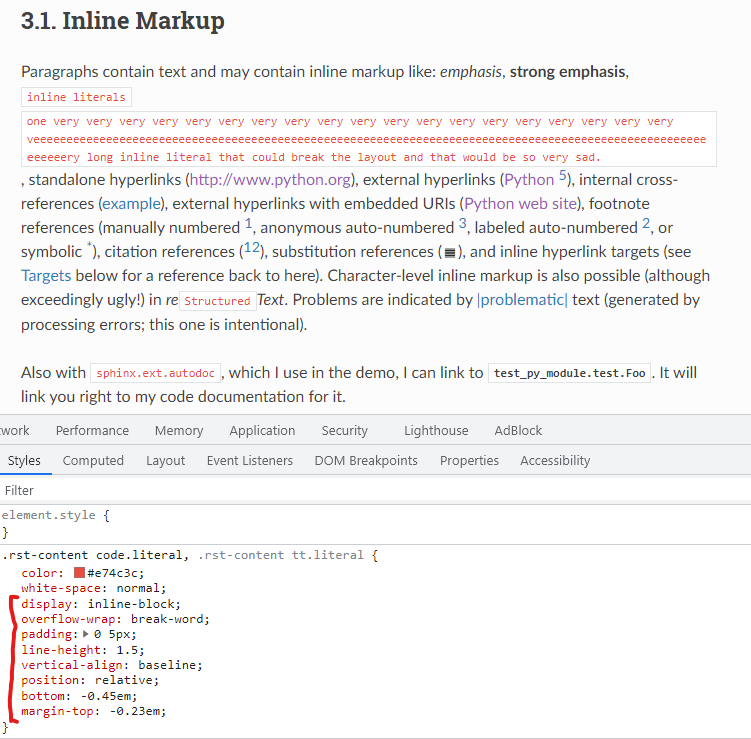The width and height of the screenshot is (751, 739).
Task: Edit the overflow-wrap break-word value
Action: tap(167, 619)
